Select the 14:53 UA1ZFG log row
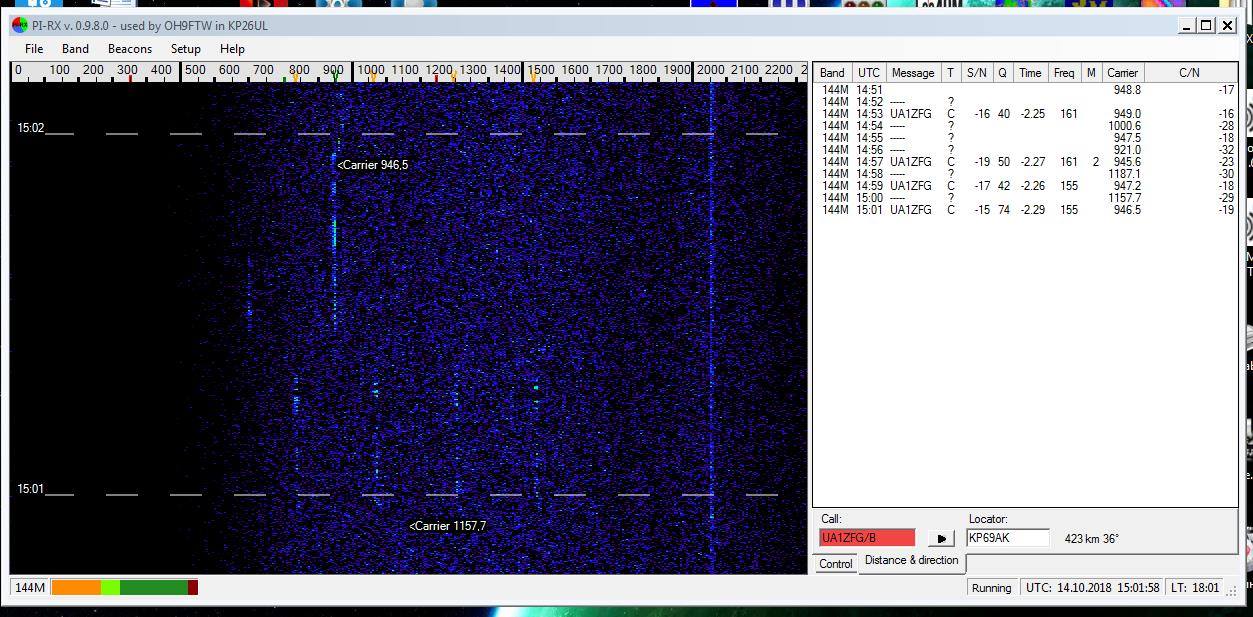Viewport: 1253px width, 617px height. coord(1027,114)
